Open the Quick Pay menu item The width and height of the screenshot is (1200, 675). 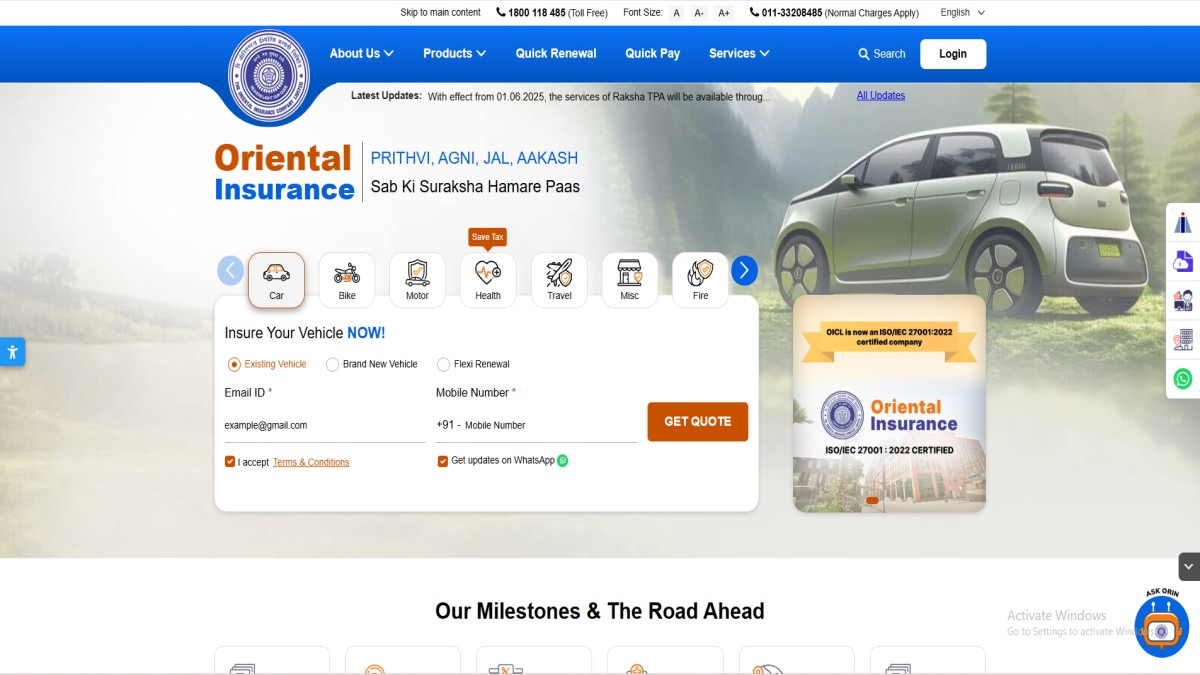pyautogui.click(x=652, y=54)
